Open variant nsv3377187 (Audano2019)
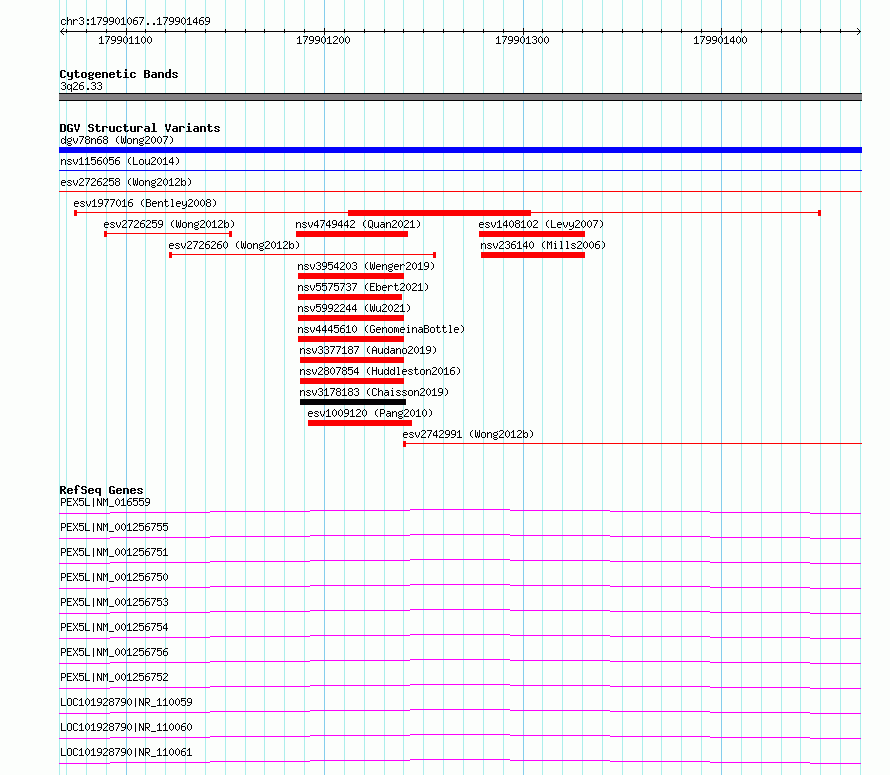Image resolution: width=890 pixels, height=775 pixels. click(368, 350)
